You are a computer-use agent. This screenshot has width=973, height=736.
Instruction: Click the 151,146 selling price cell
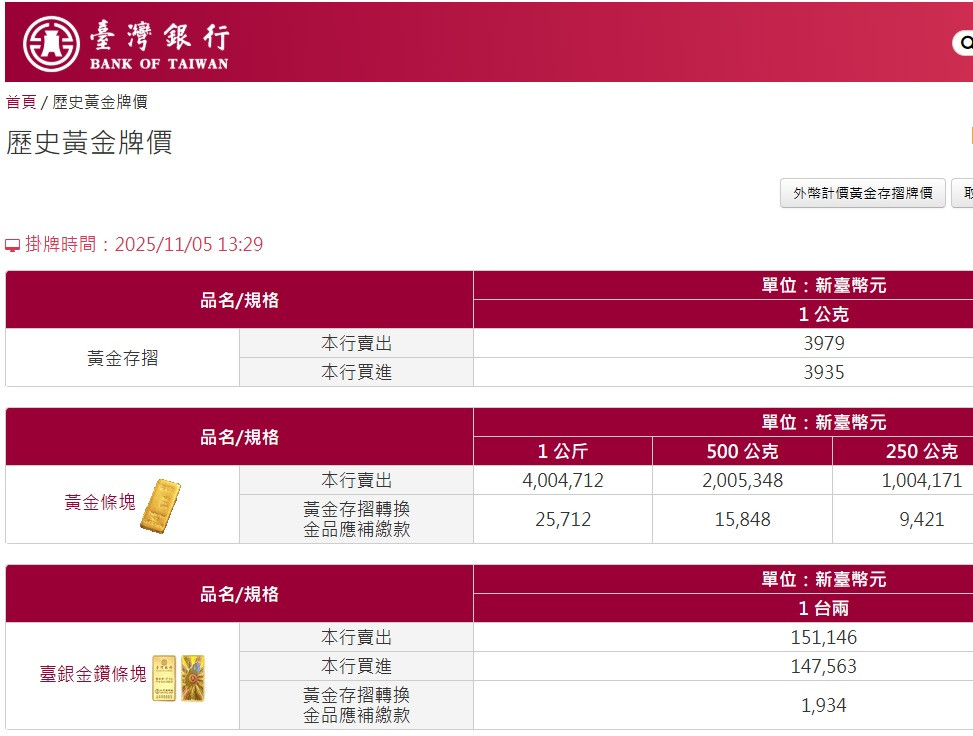824,637
